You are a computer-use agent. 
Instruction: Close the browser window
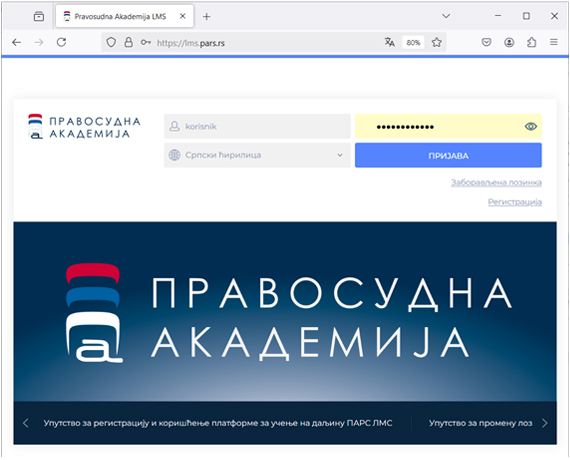pos(554,16)
